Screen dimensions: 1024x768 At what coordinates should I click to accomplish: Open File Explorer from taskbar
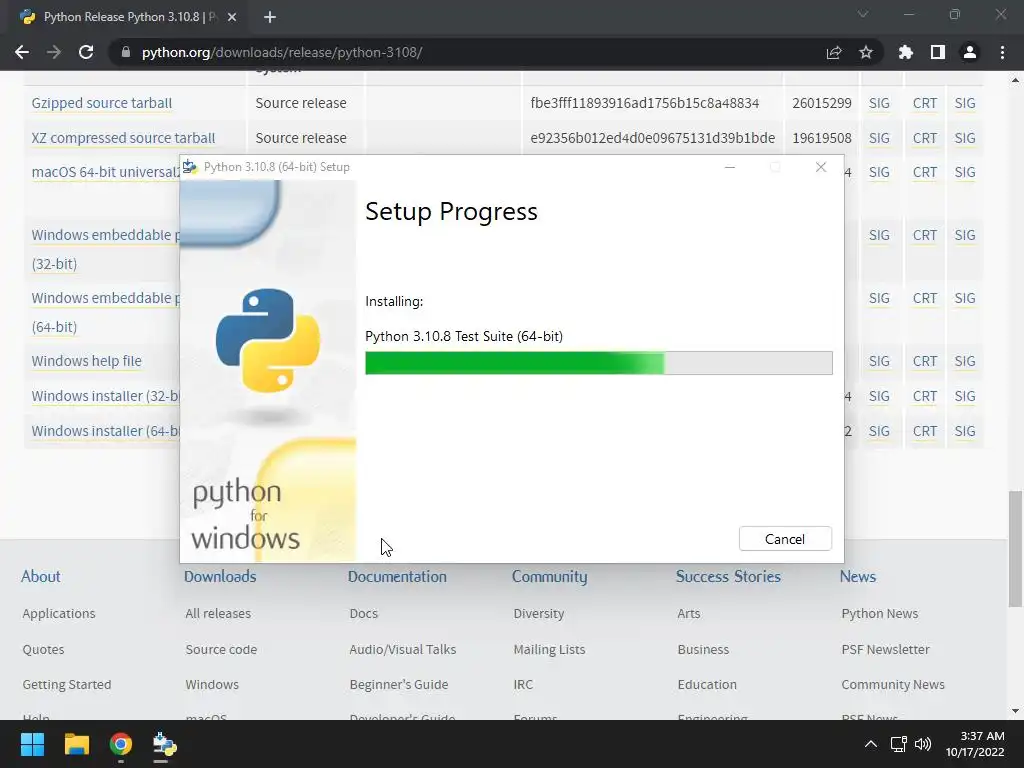[x=76, y=744]
